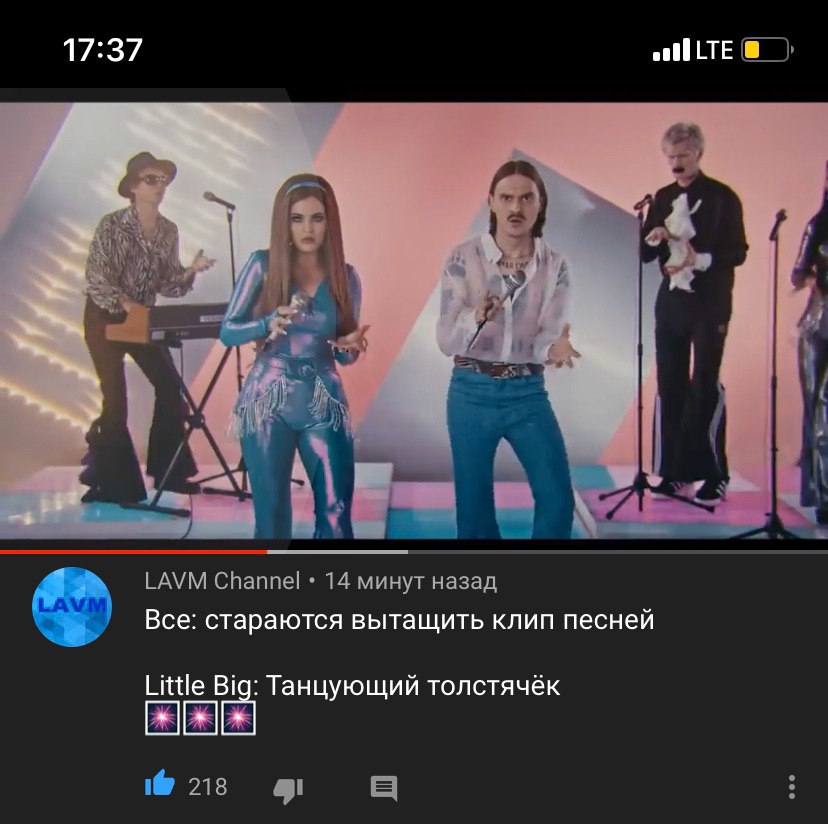Tap the video player frame
The image size is (828, 824).
click(414, 320)
